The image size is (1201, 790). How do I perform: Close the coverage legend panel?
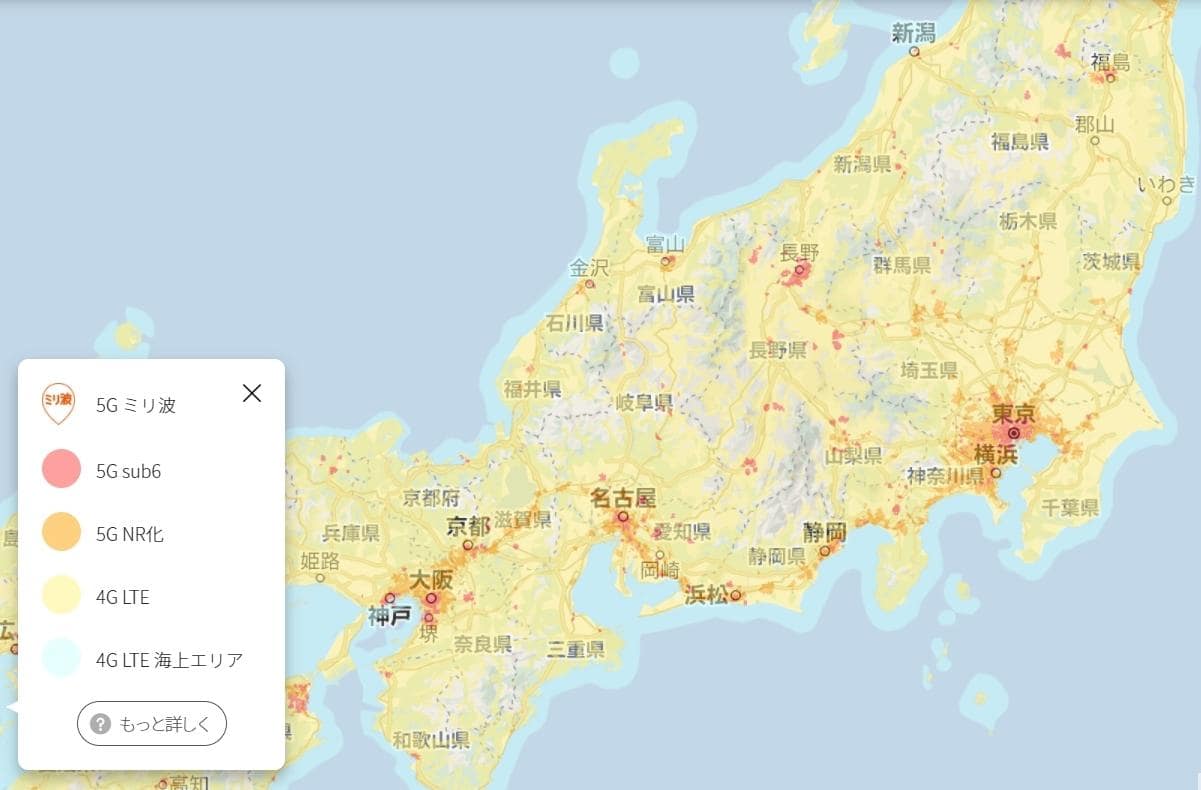click(x=252, y=393)
